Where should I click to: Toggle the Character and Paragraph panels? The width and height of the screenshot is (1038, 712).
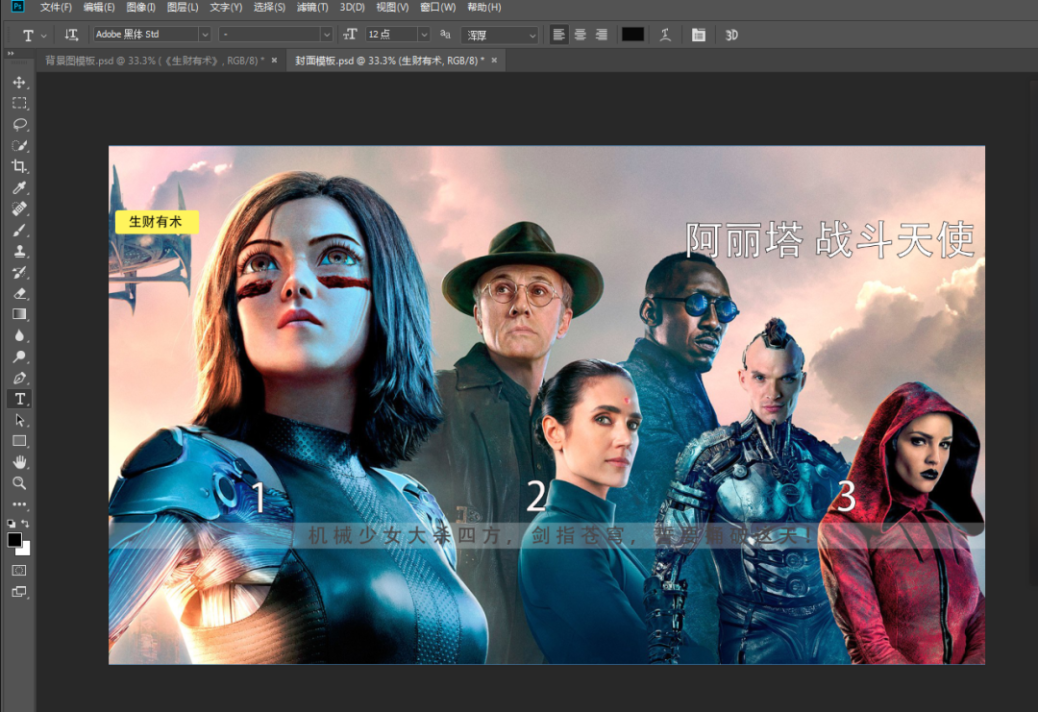pos(698,35)
